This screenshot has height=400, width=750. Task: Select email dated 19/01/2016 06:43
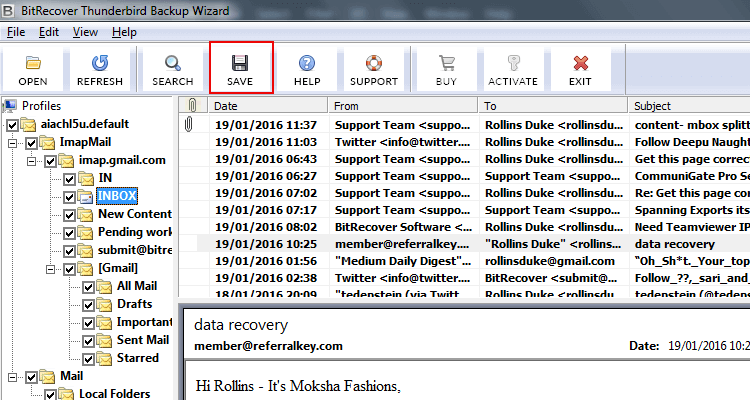pos(464,159)
